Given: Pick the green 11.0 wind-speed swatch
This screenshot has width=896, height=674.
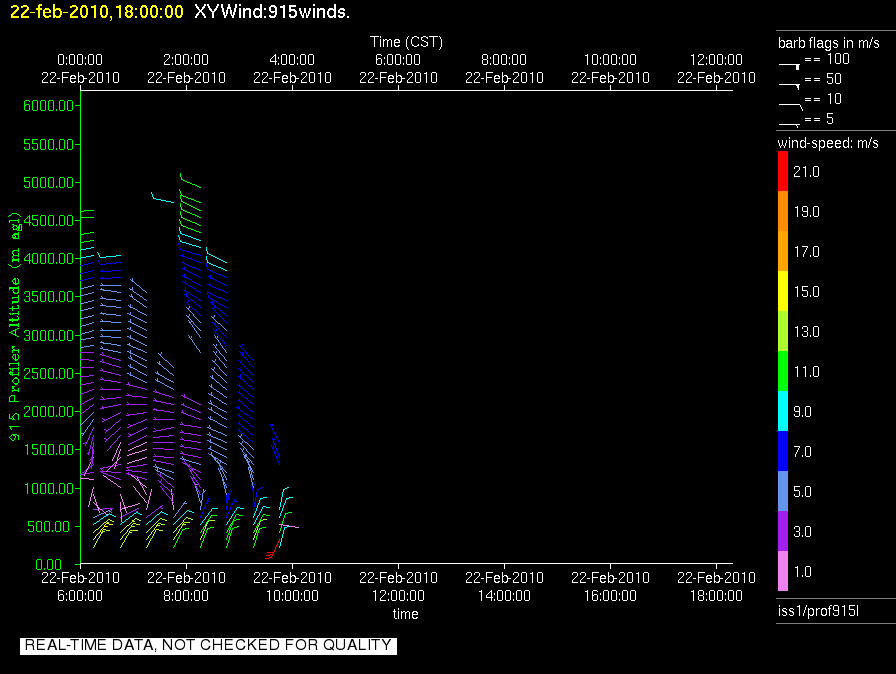Looking at the screenshot, I should pyautogui.click(x=783, y=371).
